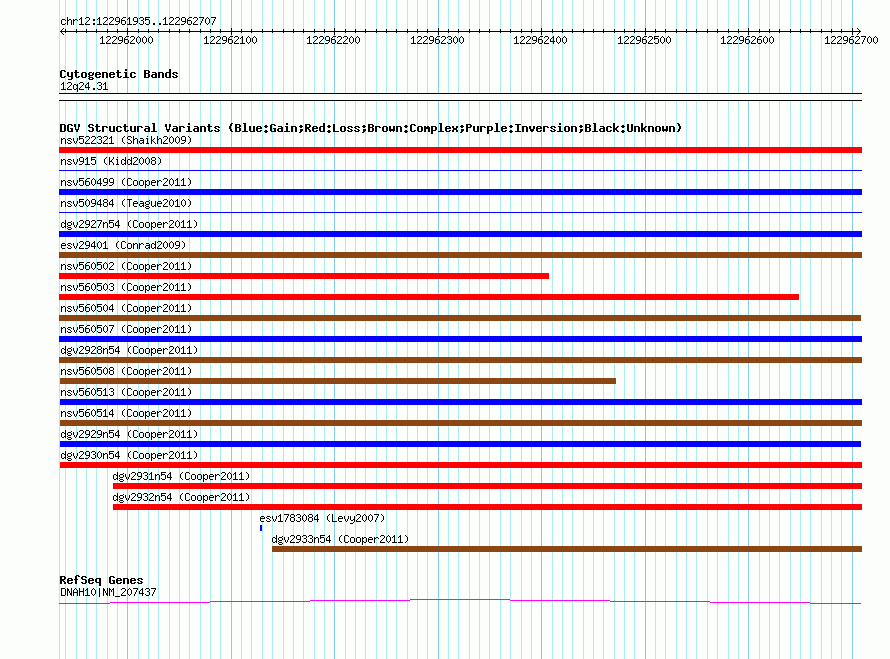This screenshot has height=659, width=890.
Task: Click the 12q24.31 cytogenetic band label
Action: (x=84, y=86)
